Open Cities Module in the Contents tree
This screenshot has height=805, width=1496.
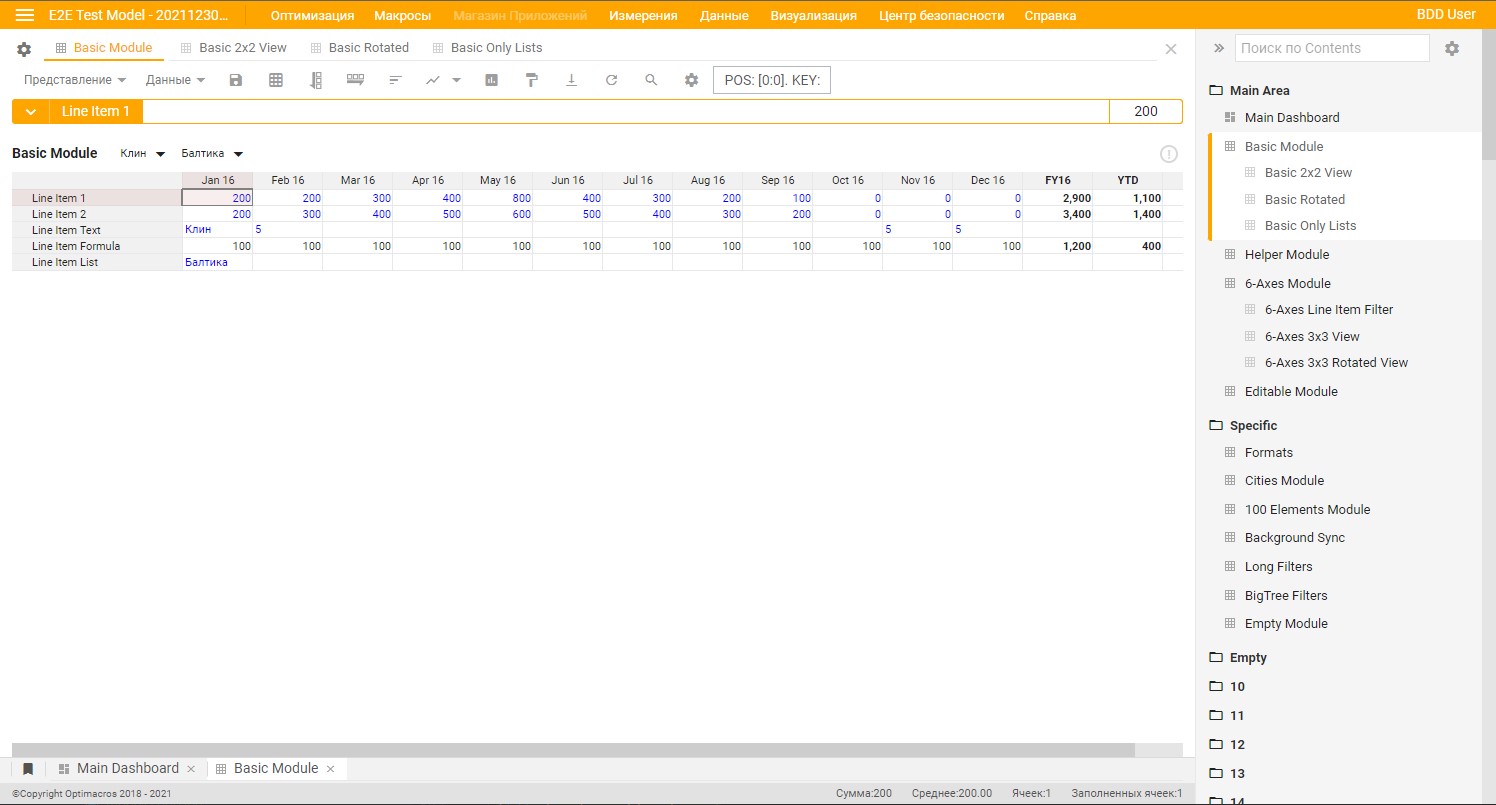1284,480
